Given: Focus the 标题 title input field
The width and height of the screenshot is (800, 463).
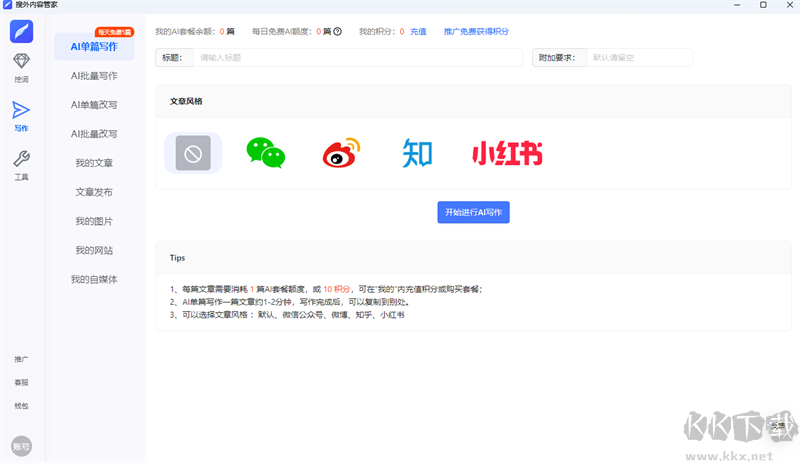Looking at the screenshot, I should pyautogui.click(x=357, y=58).
